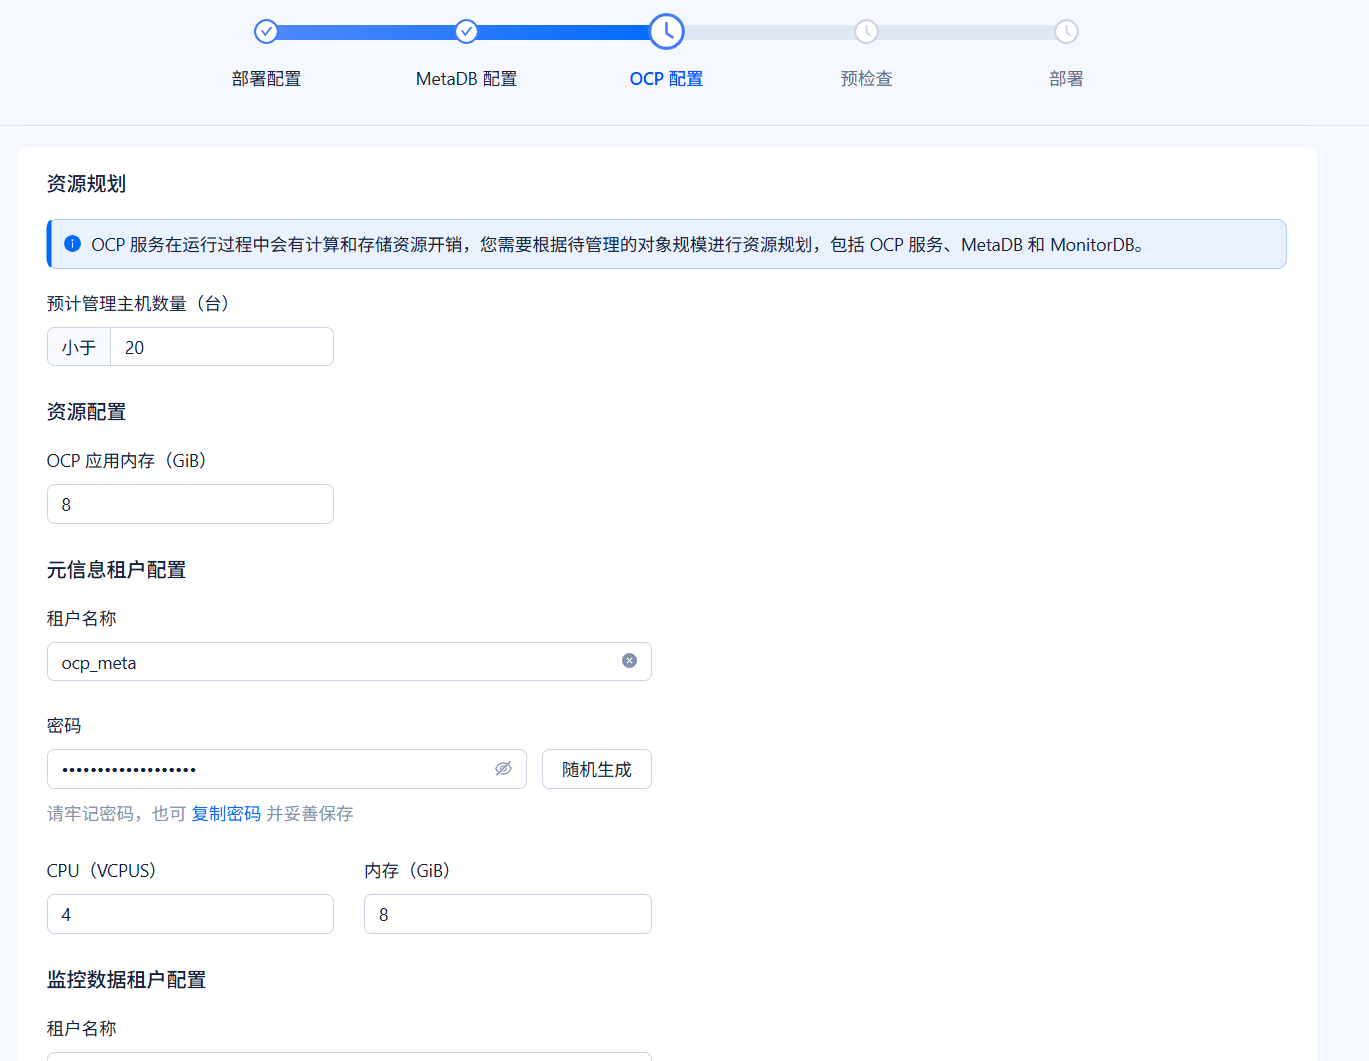Click the completed MetaDB 配置 step checkmark icon

(466, 32)
